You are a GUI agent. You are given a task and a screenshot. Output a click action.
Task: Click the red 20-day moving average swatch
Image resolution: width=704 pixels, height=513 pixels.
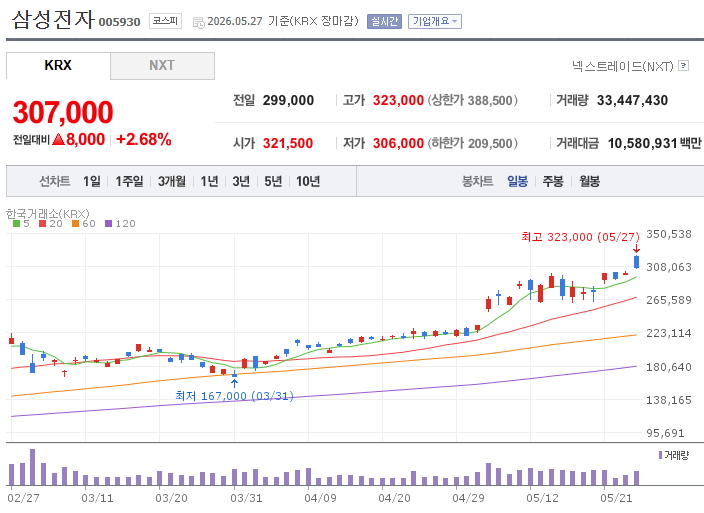[43, 224]
